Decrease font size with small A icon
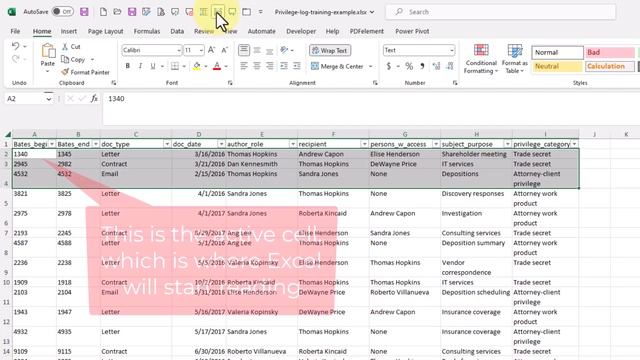The height and width of the screenshot is (360, 640). (x=224, y=50)
